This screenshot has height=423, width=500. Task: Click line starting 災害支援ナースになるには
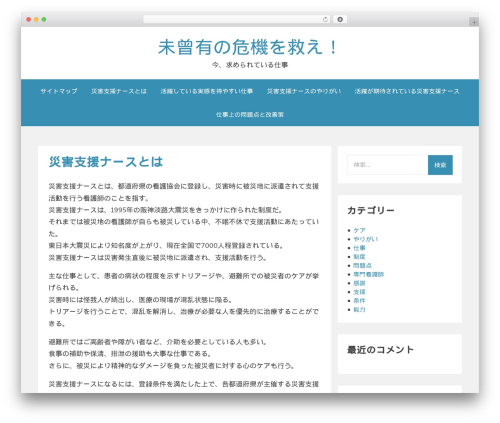pyautogui.click(x=184, y=384)
